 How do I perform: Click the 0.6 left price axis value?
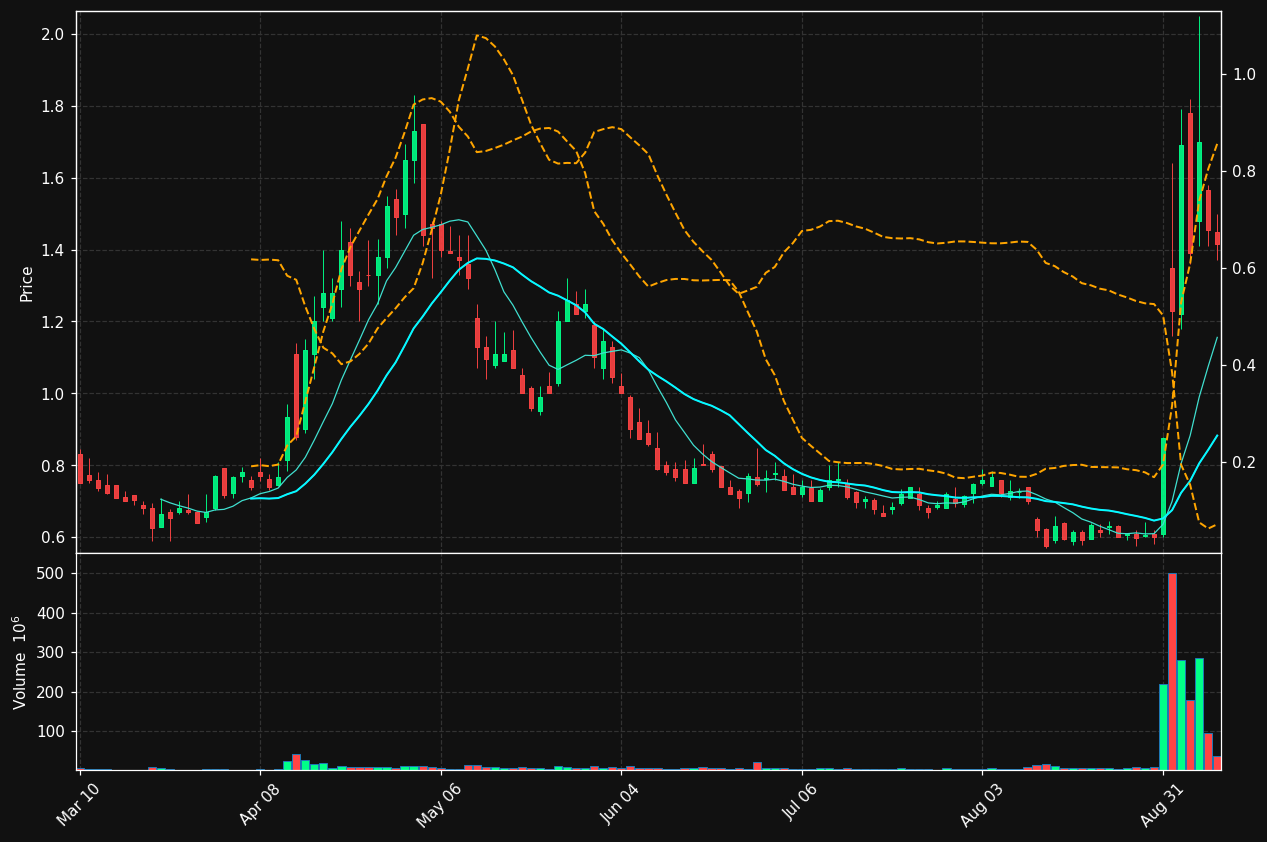(x=53, y=538)
